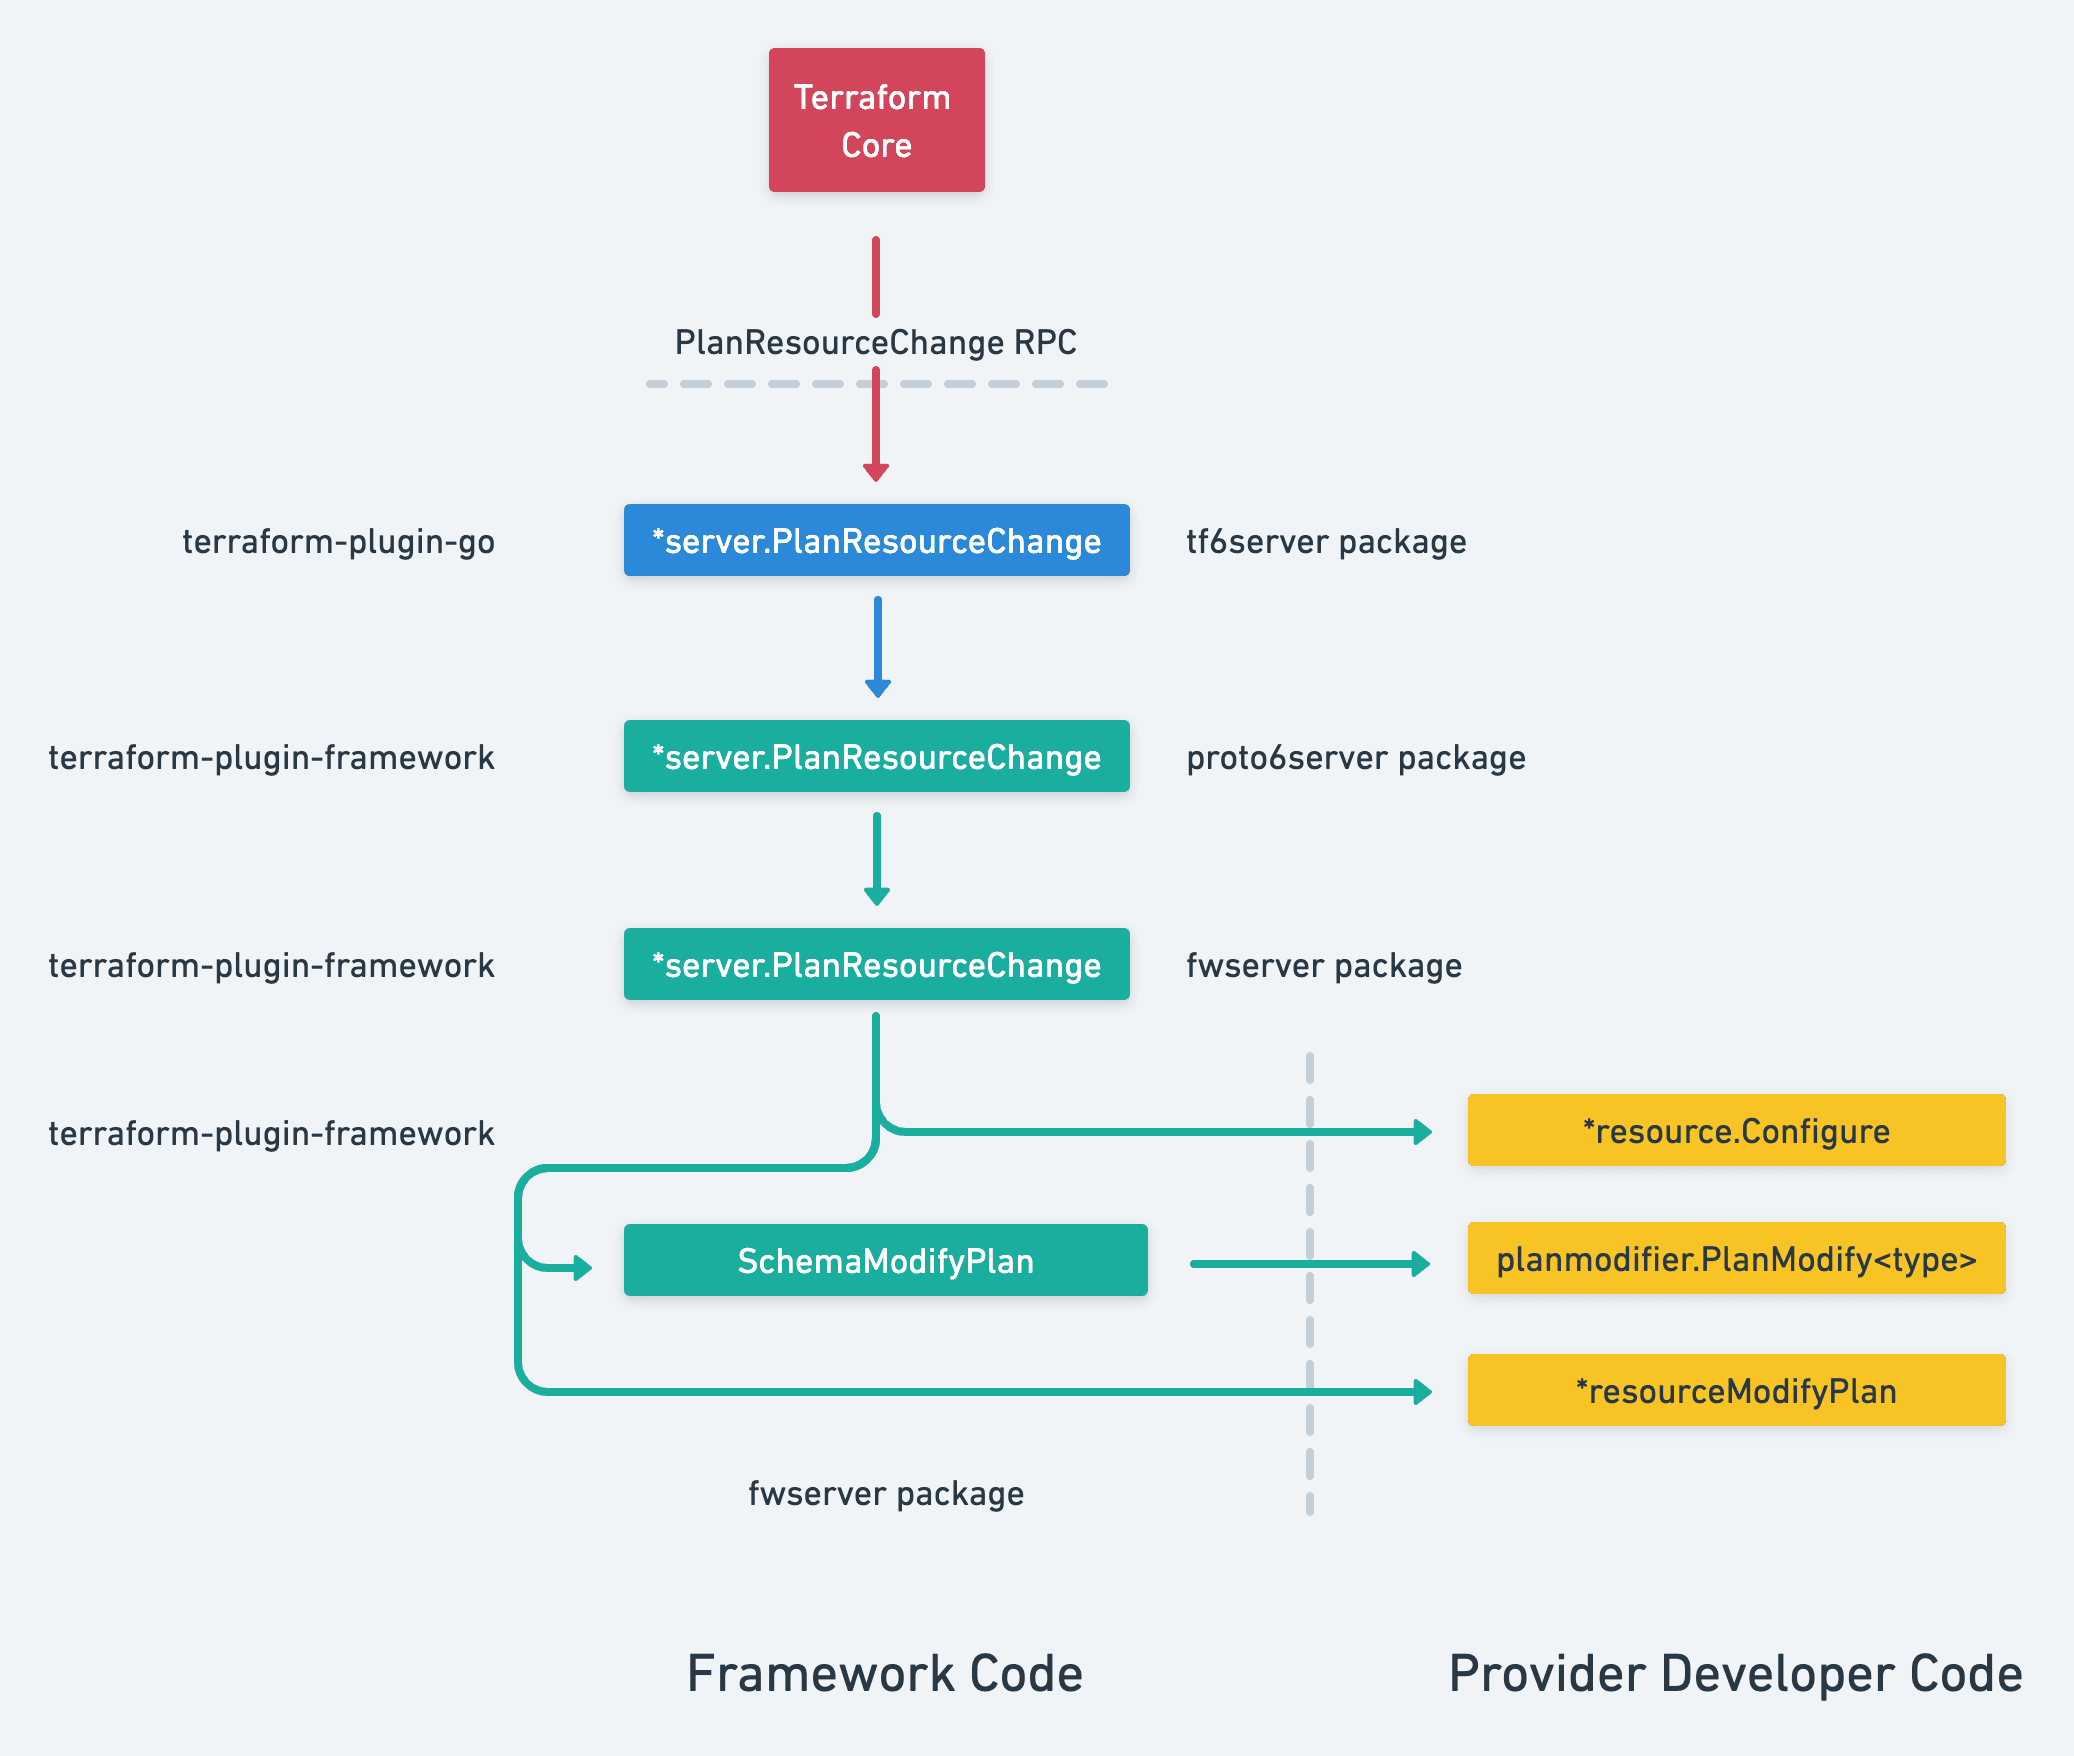Image resolution: width=2074 pixels, height=1756 pixels.
Task: Click terraform-plugin-framework label left of fwserver box
Action: pos(271,966)
